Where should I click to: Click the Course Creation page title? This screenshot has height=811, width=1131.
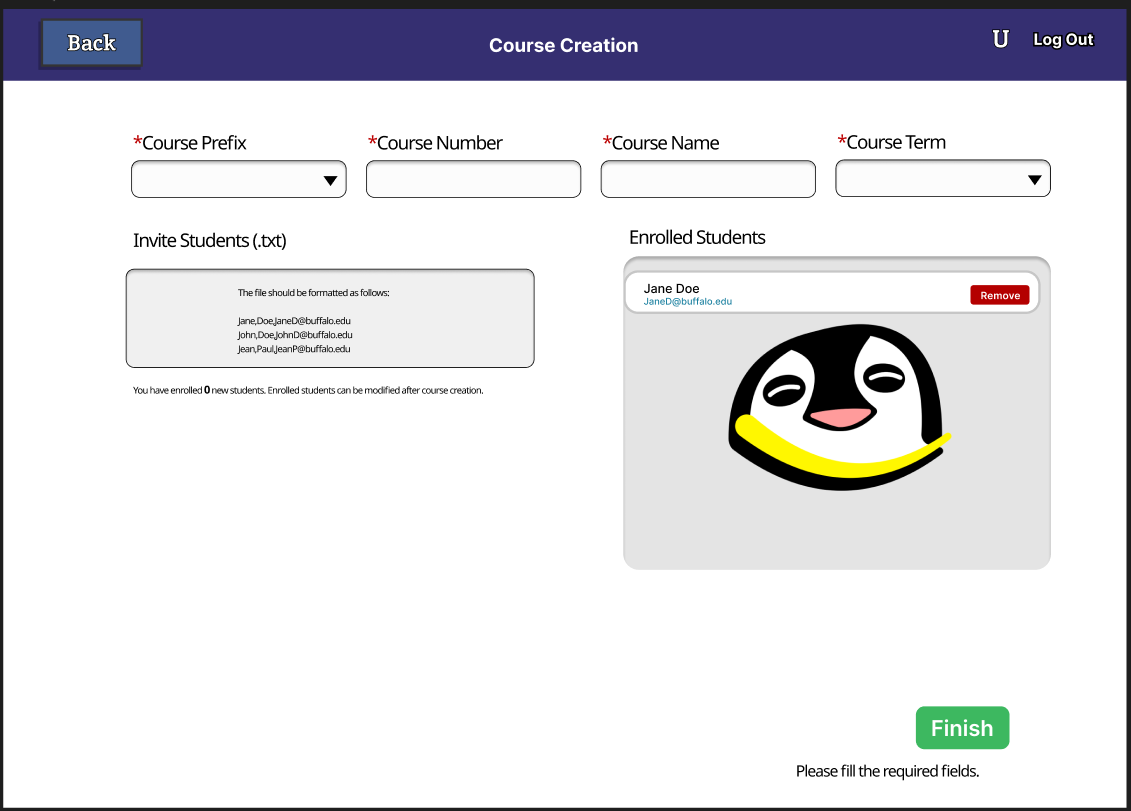click(x=563, y=45)
